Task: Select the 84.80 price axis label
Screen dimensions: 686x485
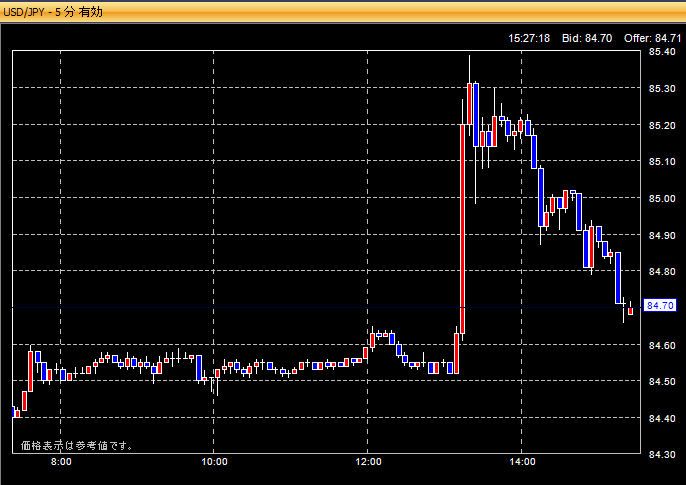Action: click(661, 271)
